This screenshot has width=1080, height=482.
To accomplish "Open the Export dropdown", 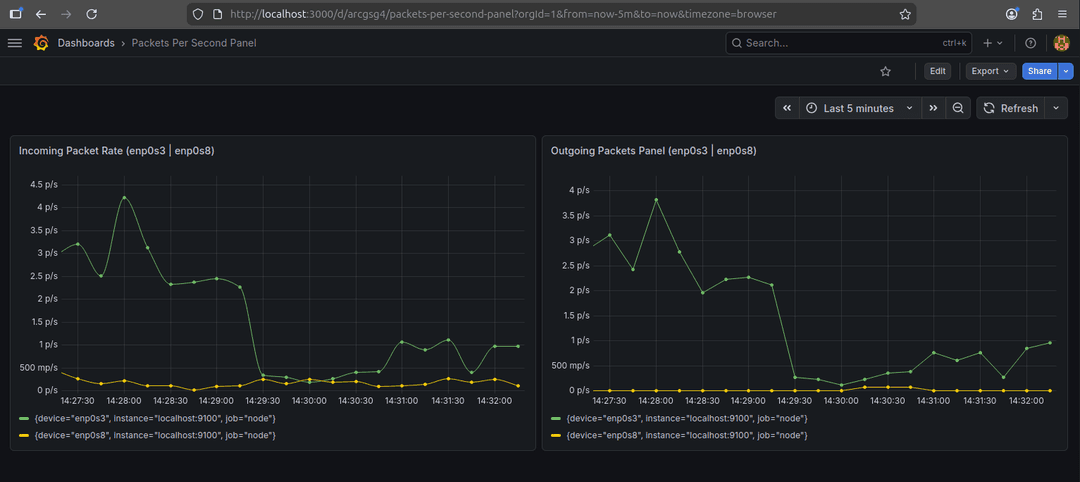I will [990, 71].
